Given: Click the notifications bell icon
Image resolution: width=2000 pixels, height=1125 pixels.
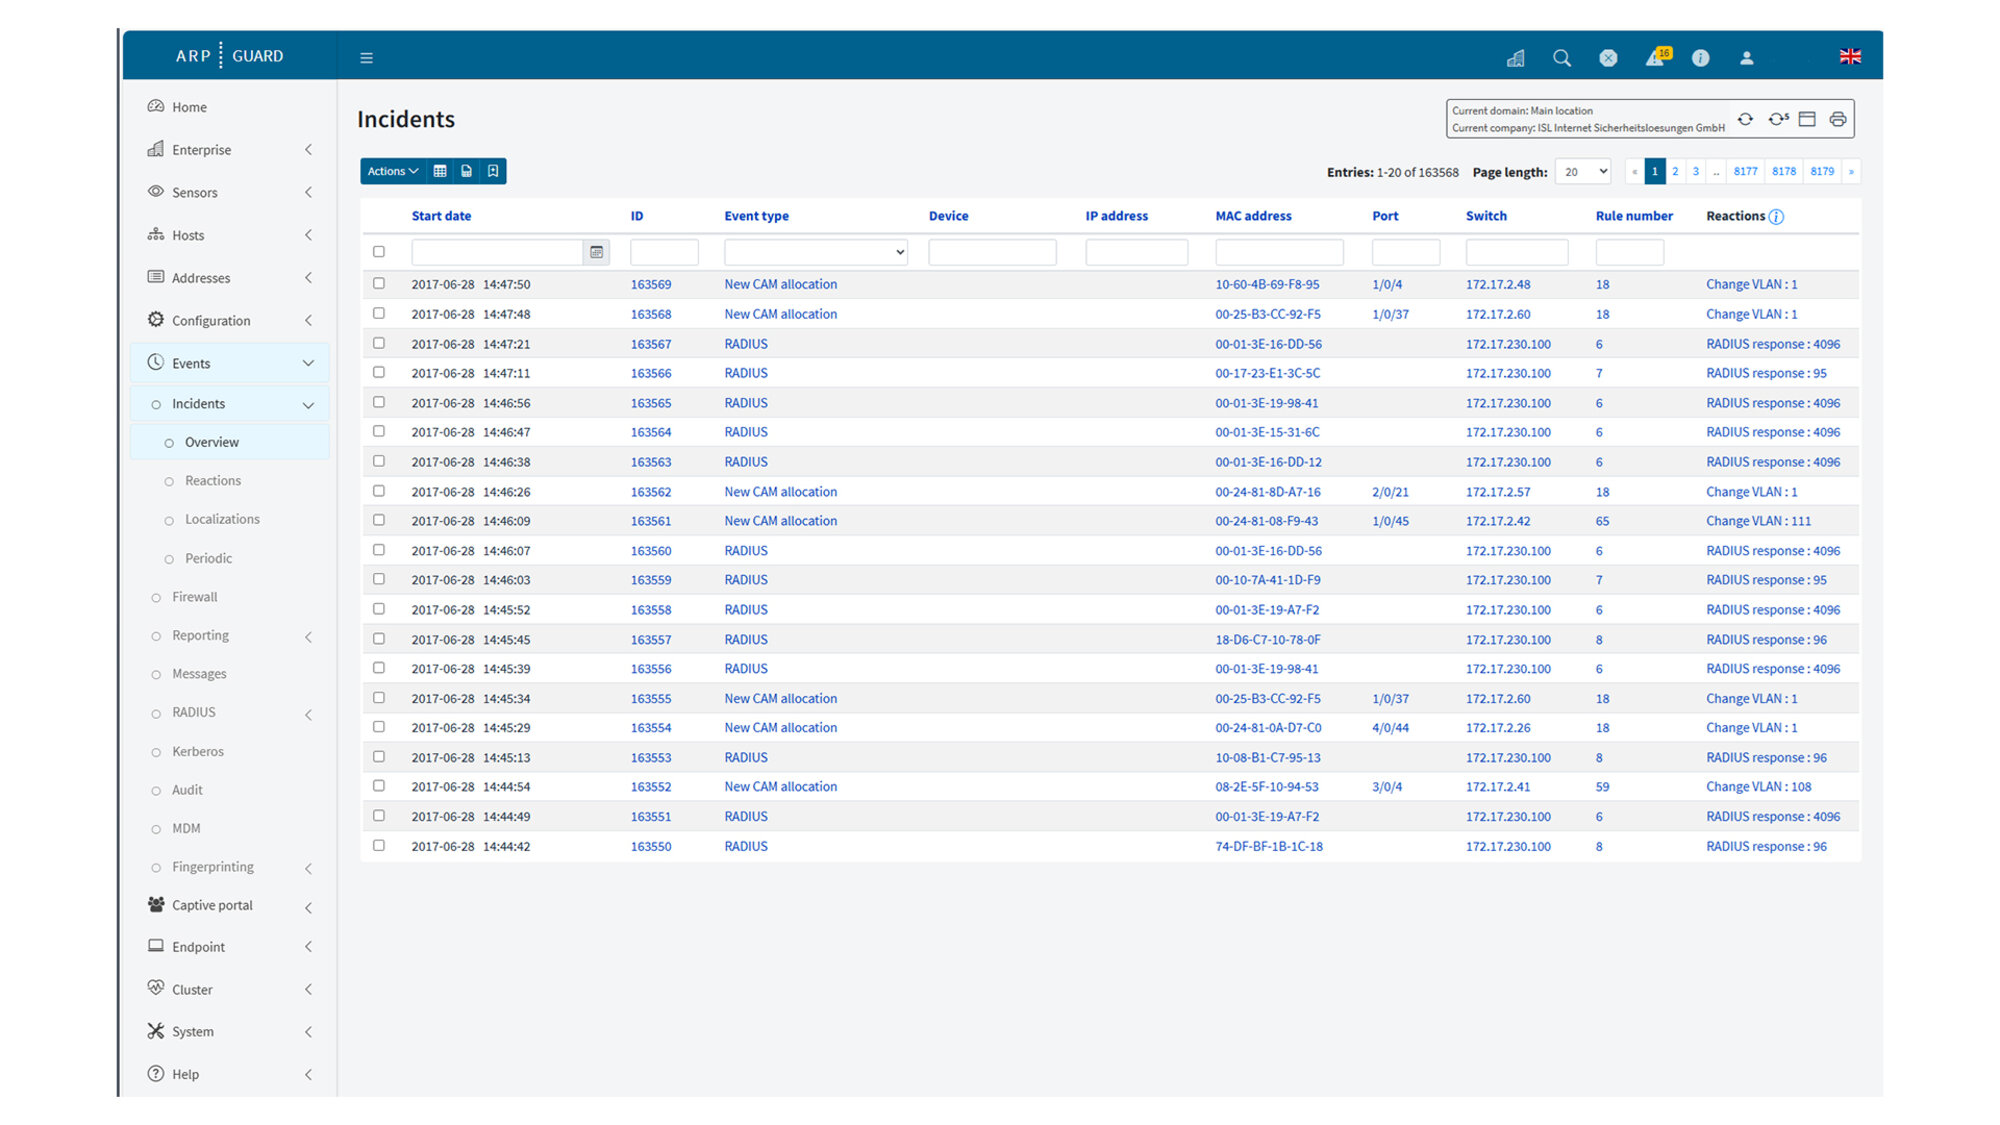Looking at the screenshot, I should (1654, 58).
